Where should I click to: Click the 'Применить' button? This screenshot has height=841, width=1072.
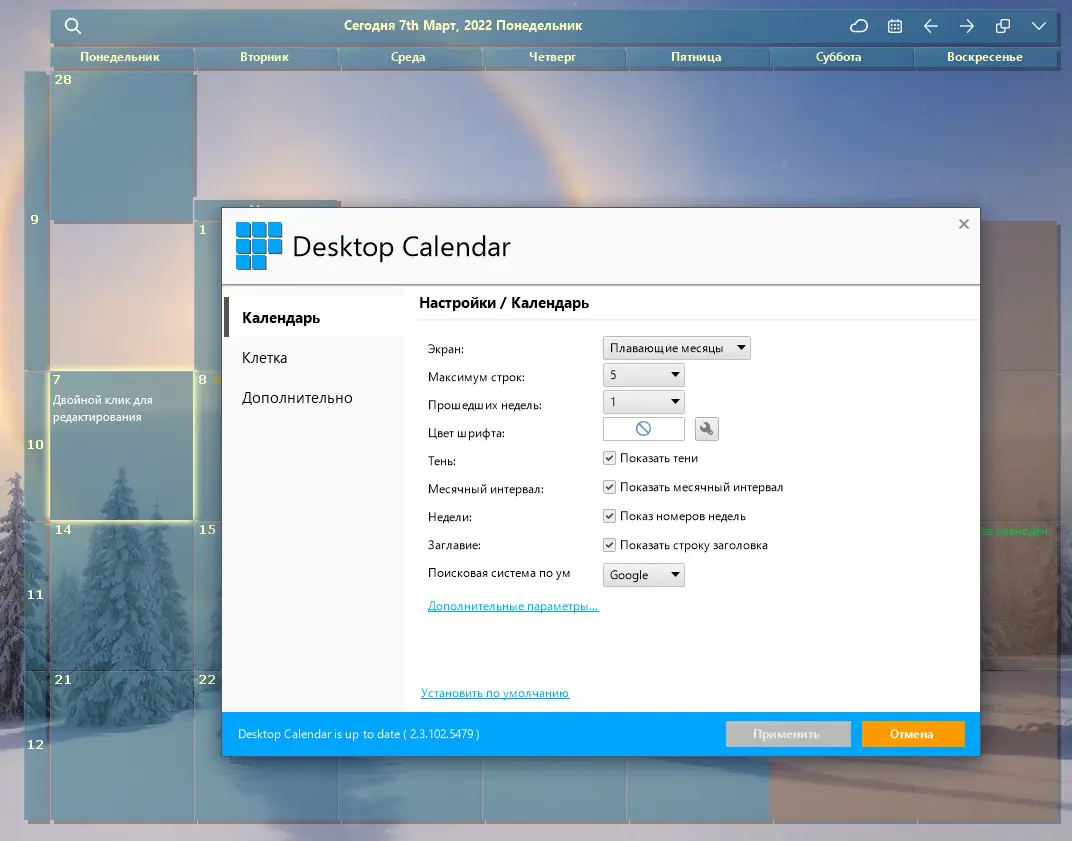(788, 734)
